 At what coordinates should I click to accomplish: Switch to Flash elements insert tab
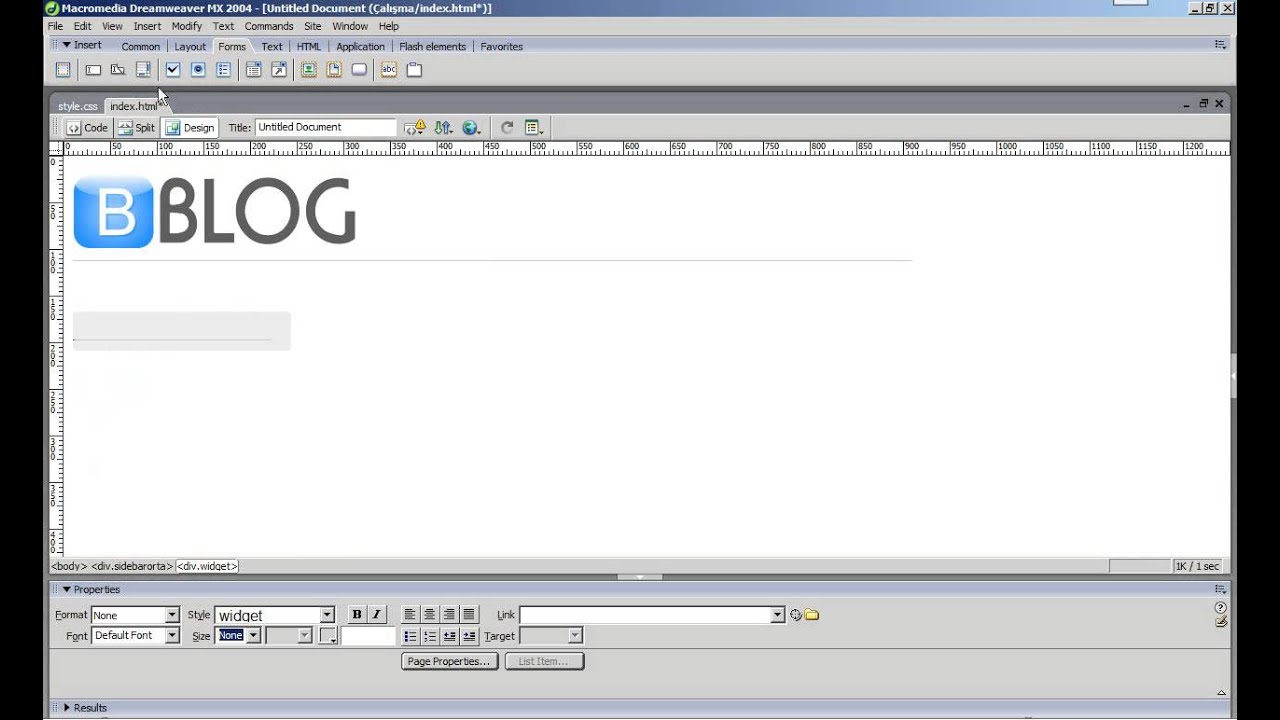[x=432, y=46]
